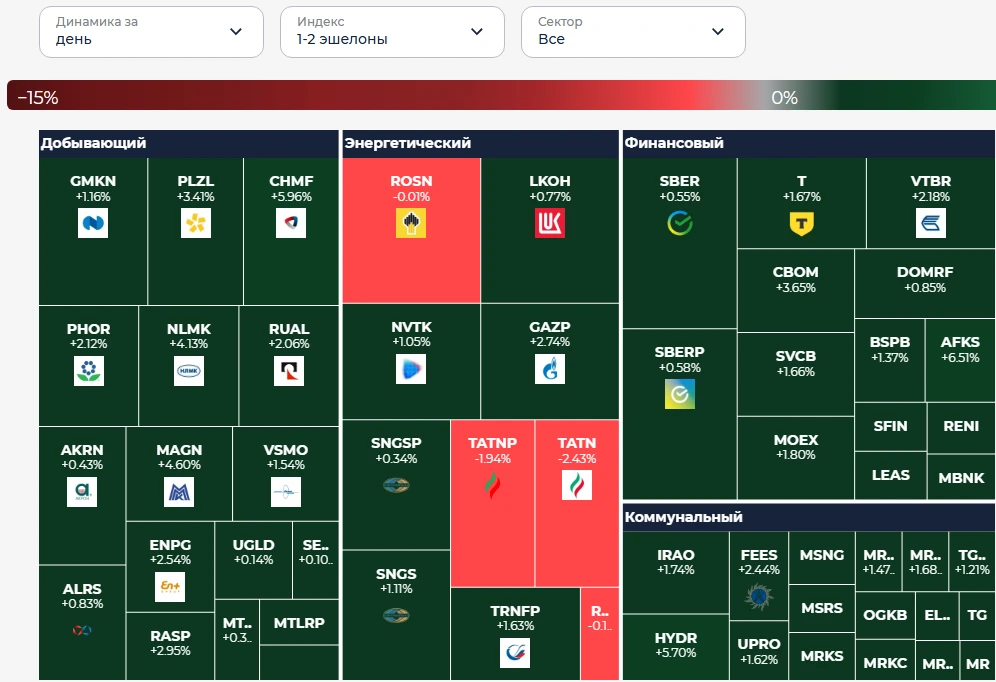This screenshot has width=996, height=682.
Task: Click the "-15%" label on the color scale
Action: tap(38, 98)
